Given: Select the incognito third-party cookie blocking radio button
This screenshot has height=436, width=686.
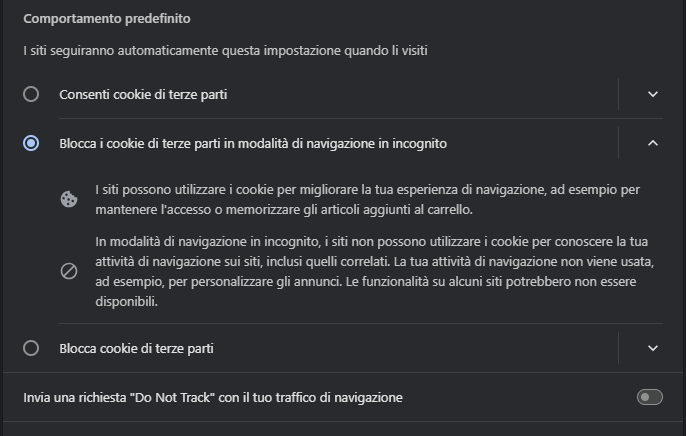Looking at the screenshot, I should [31, 143].
